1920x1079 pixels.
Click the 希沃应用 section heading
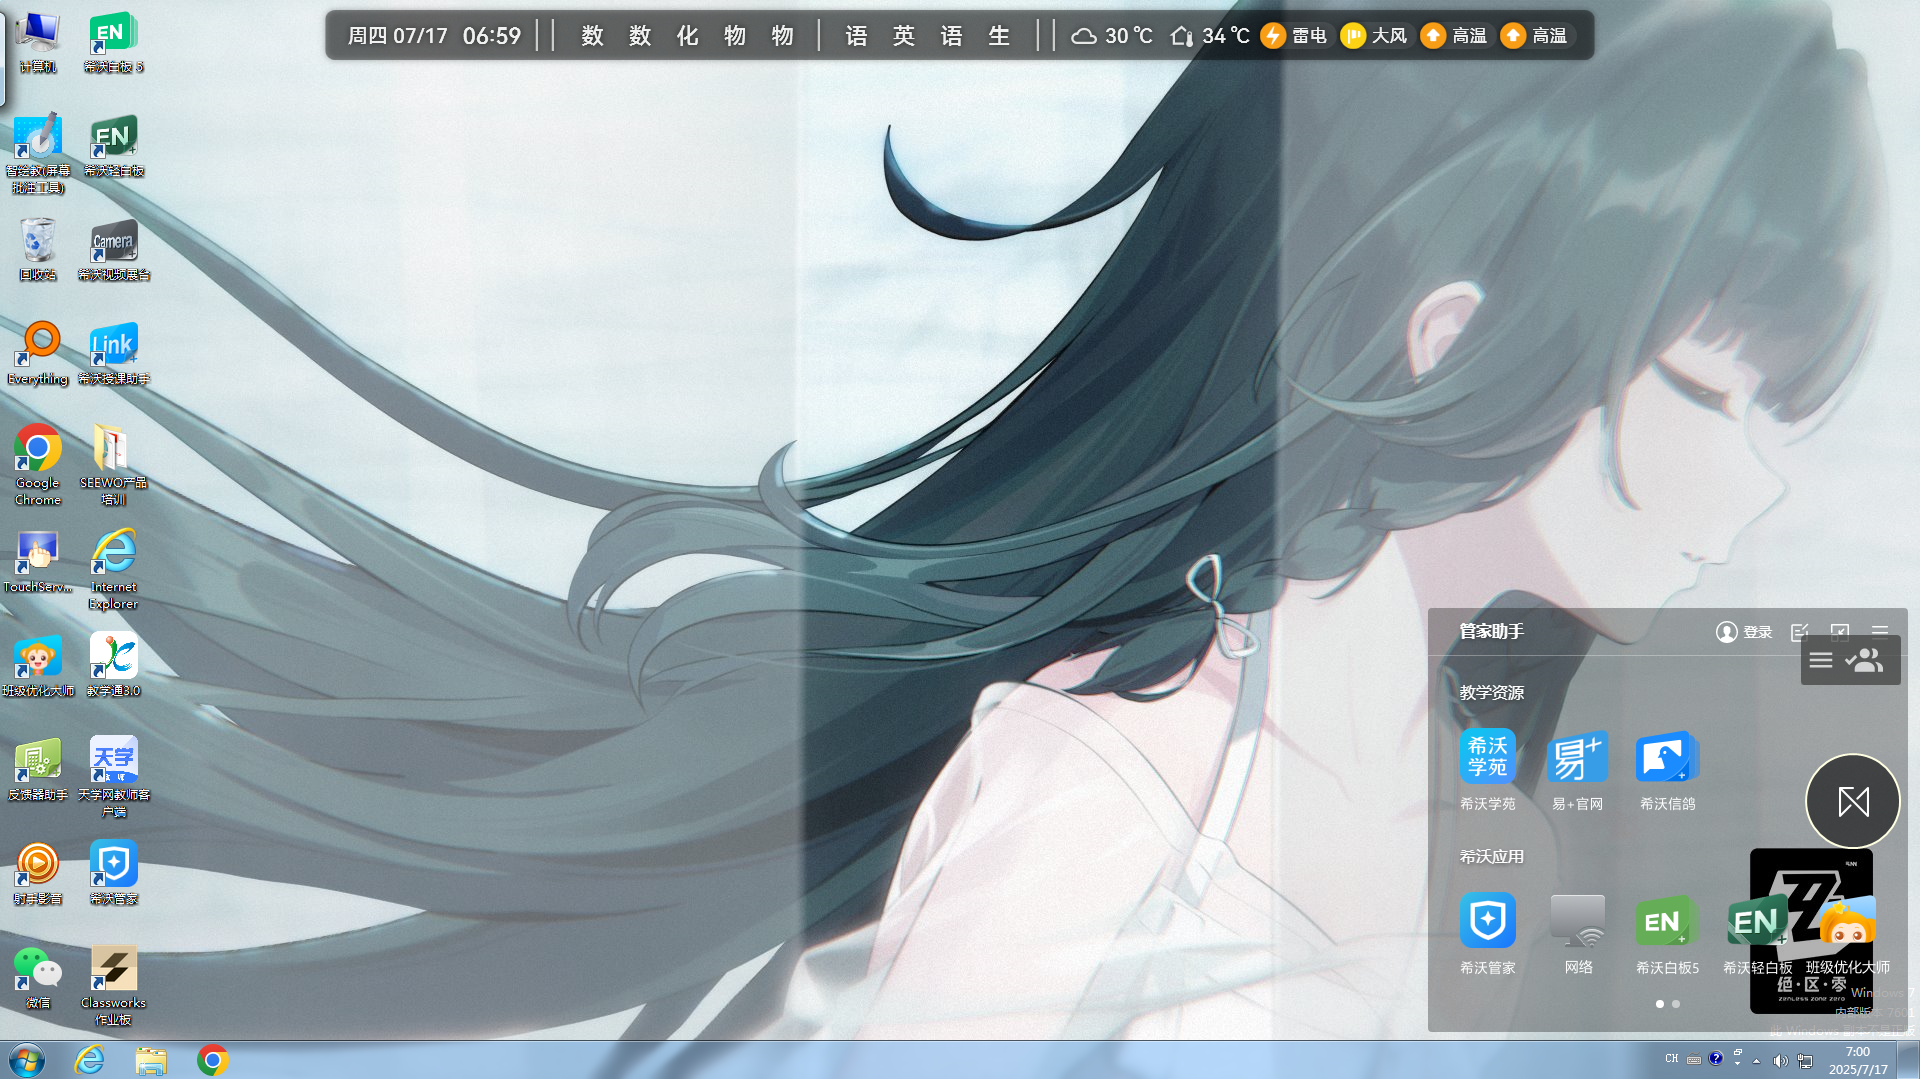click(x=1491, y=856)
